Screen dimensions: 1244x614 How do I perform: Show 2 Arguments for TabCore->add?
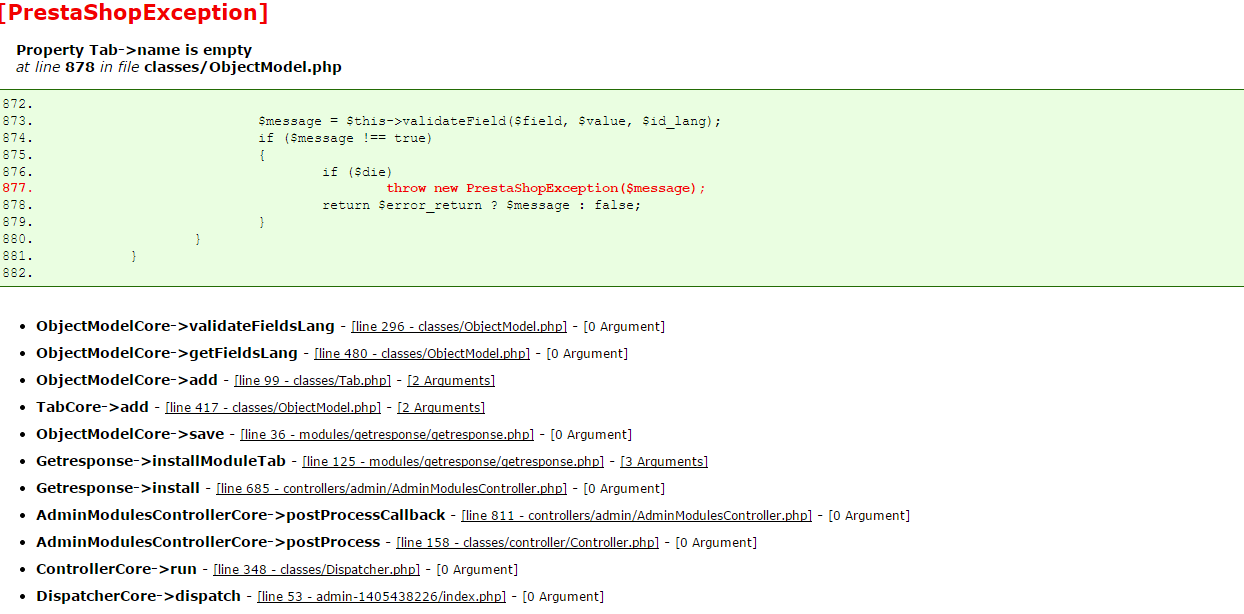pyautogui.click(x=441, y=408)
